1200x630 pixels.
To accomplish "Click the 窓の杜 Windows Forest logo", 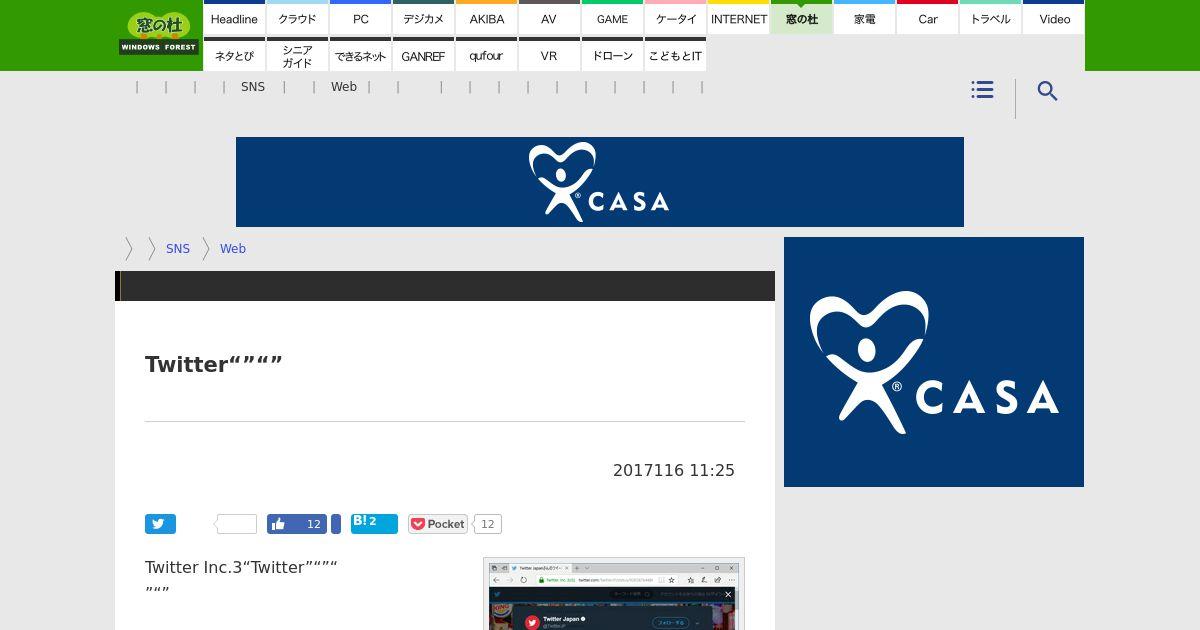I will [x=159, y=33].
